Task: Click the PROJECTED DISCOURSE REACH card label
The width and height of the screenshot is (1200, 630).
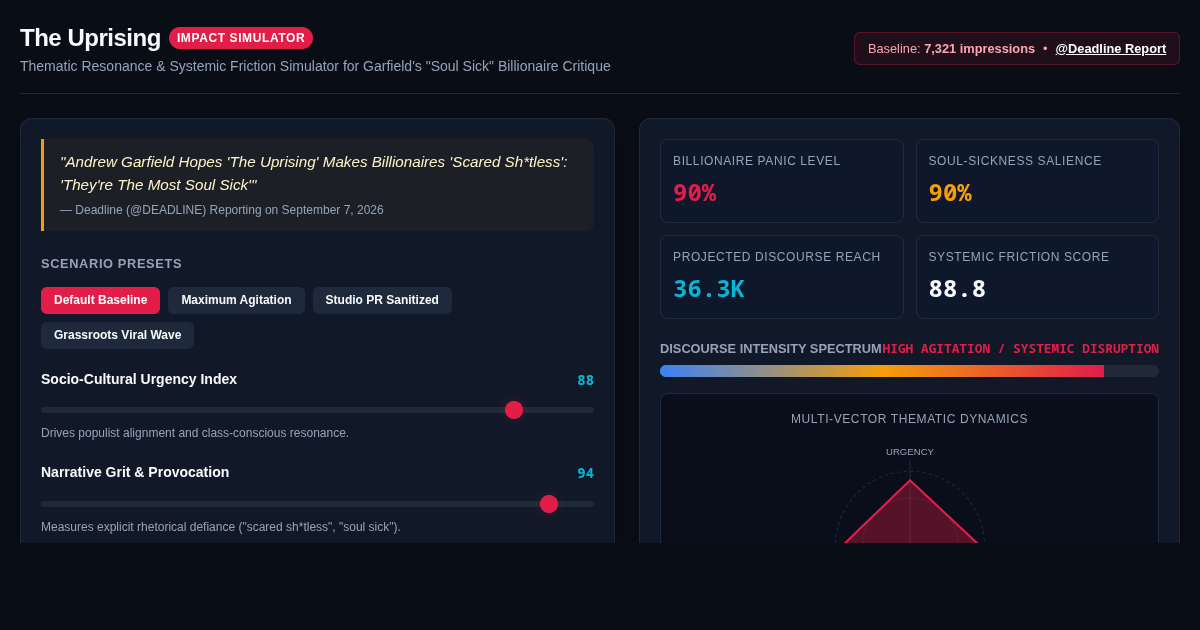Action: click(777, 257)
